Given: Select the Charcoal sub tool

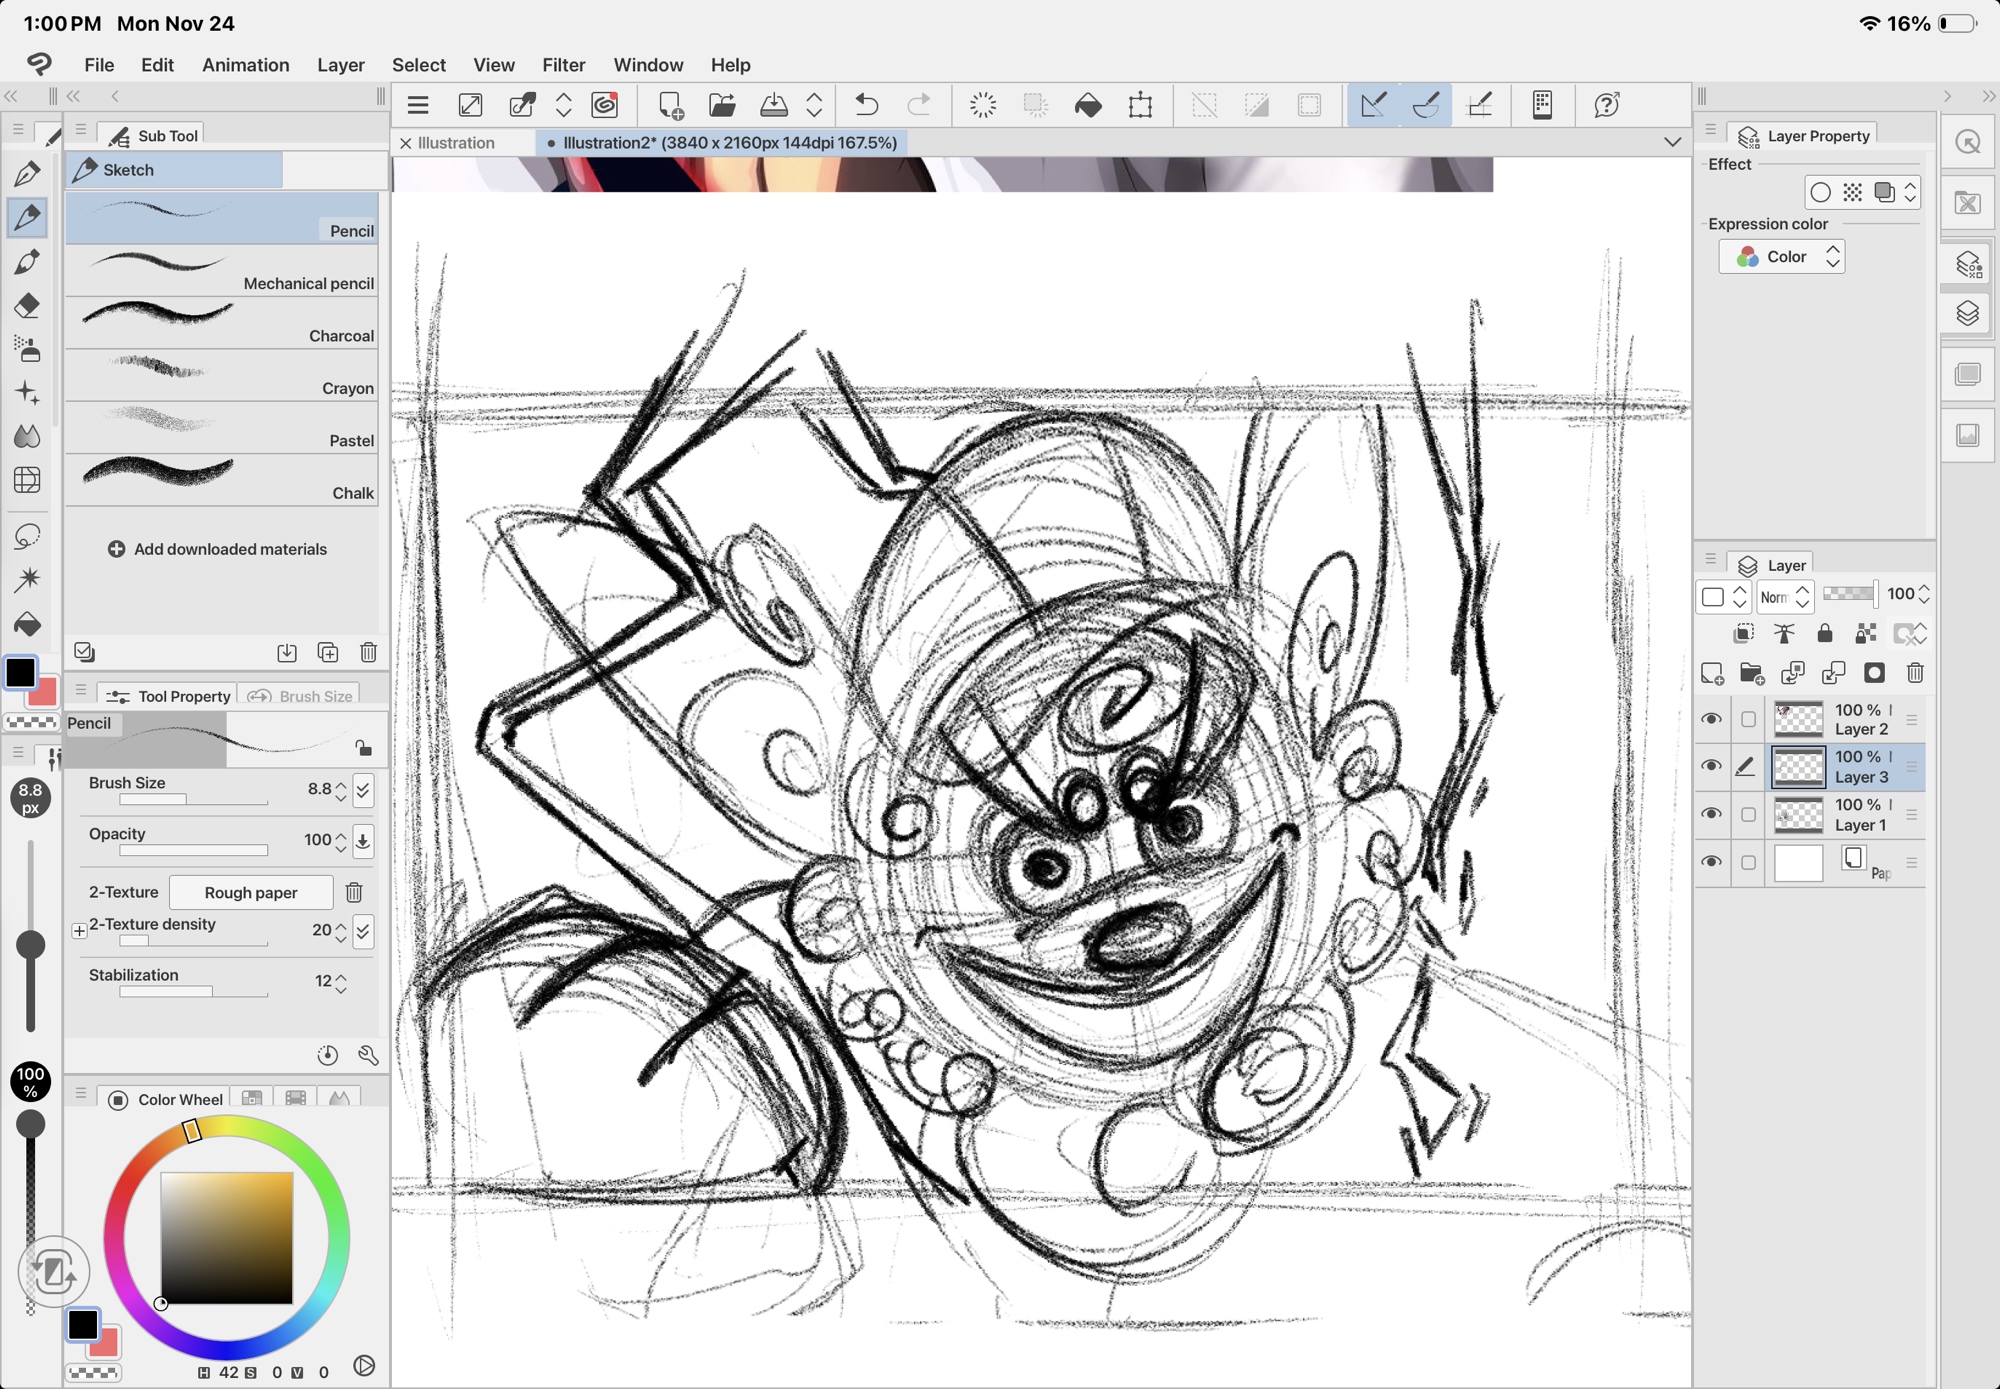Looking at the screenshot, I should click(222, 323).
